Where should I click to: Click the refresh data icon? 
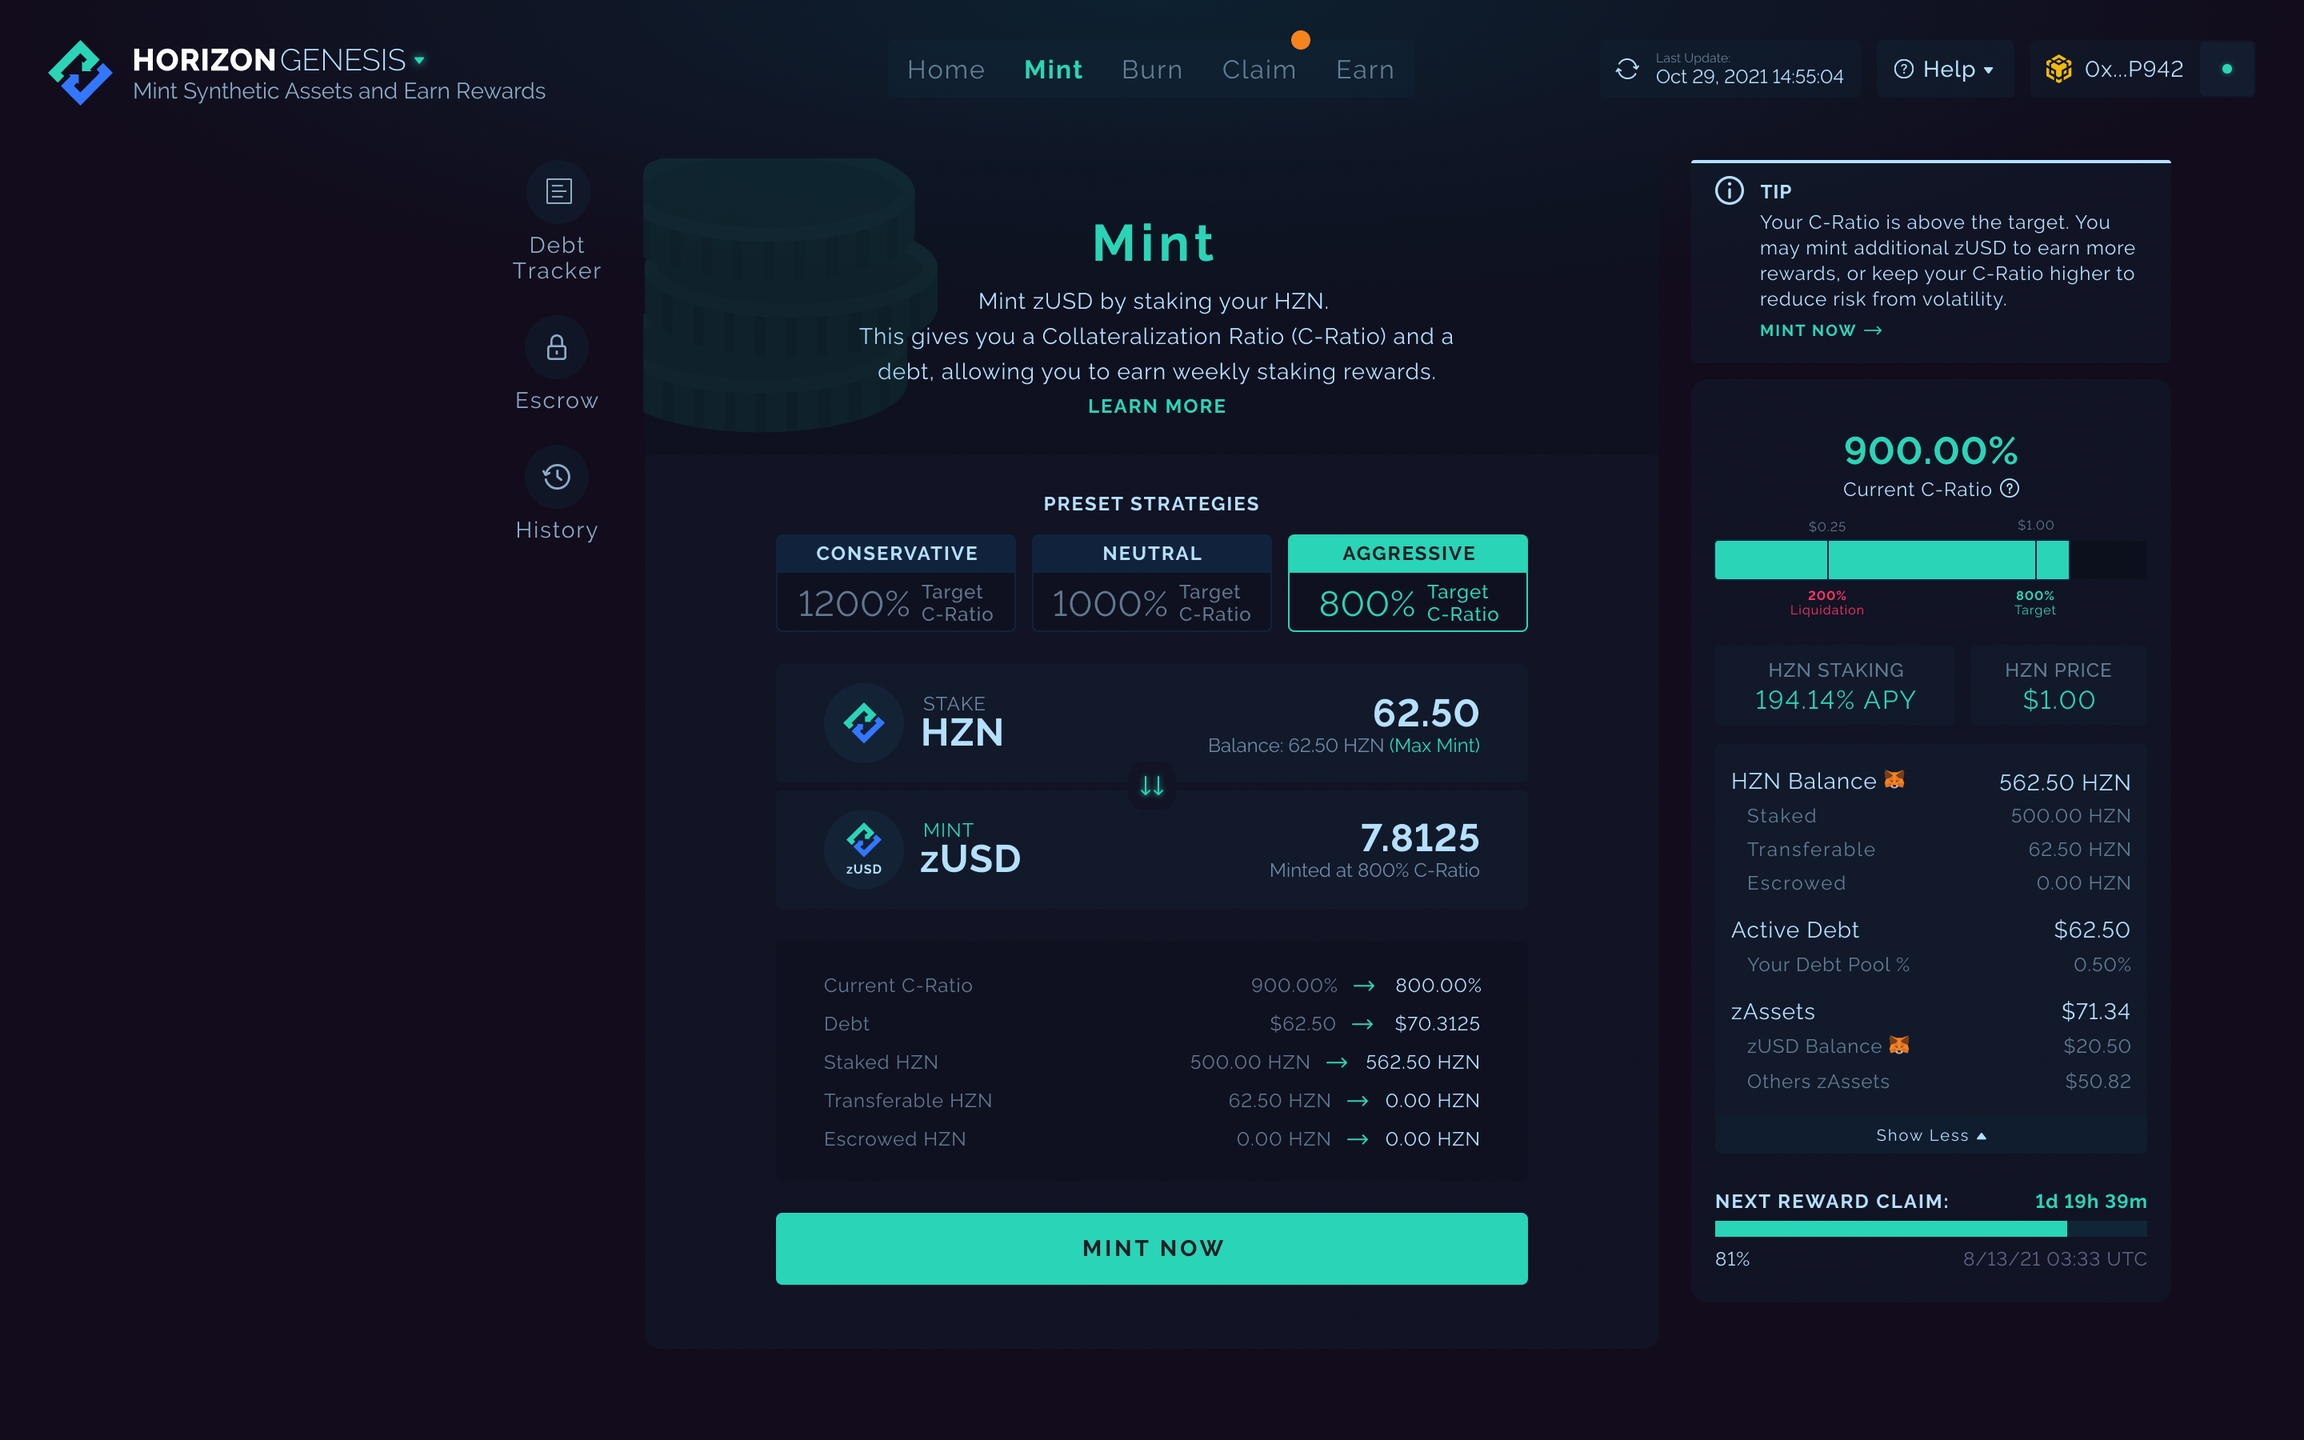click(x=1627, y=69)
